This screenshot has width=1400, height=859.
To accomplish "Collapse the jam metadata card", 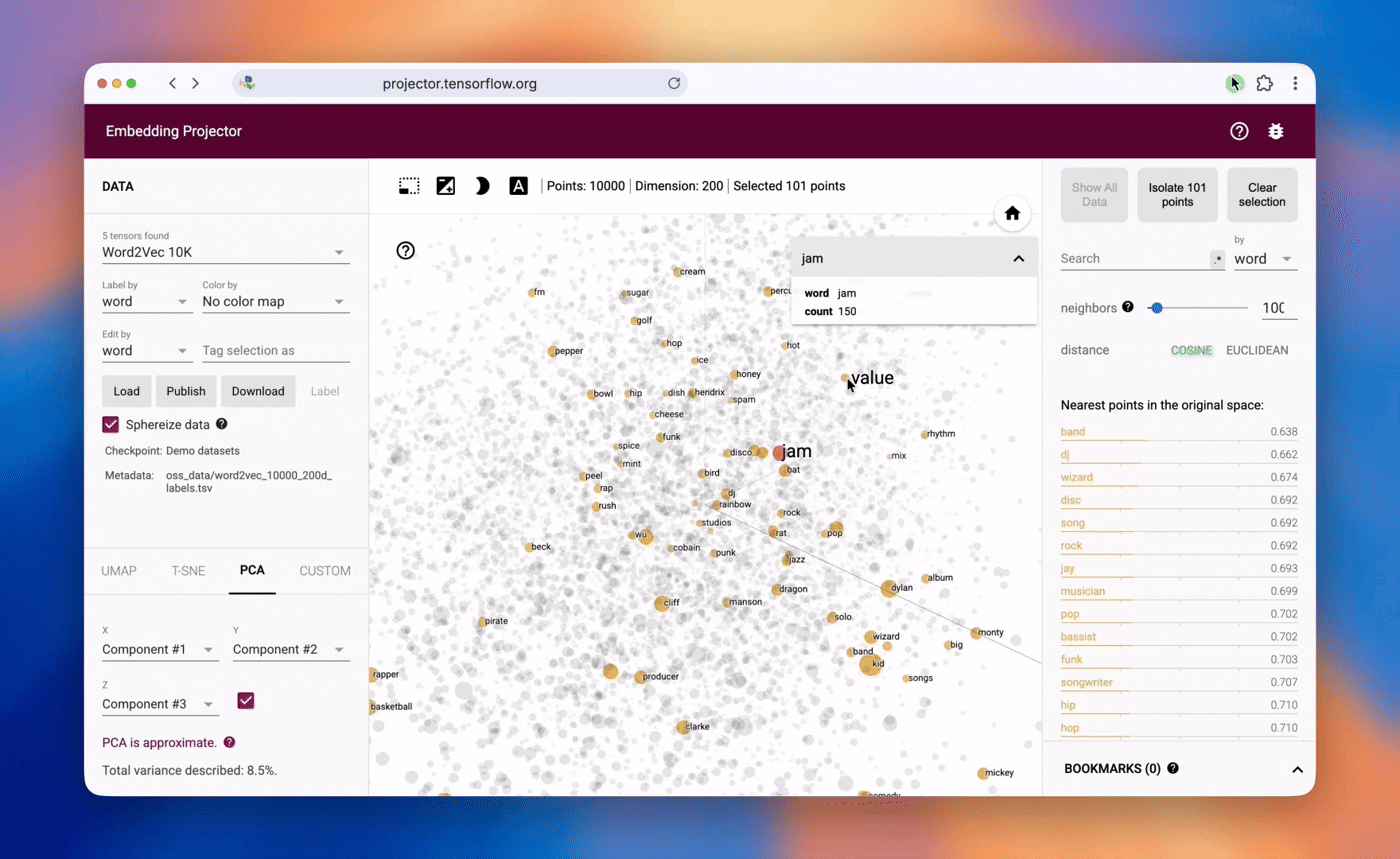I will (1018, 258).
